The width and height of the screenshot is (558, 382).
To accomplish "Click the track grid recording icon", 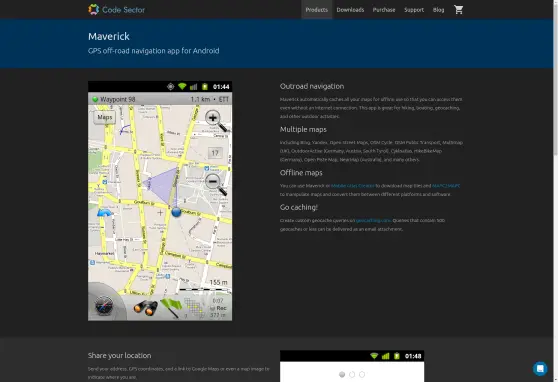I will [x=194, y=308].
